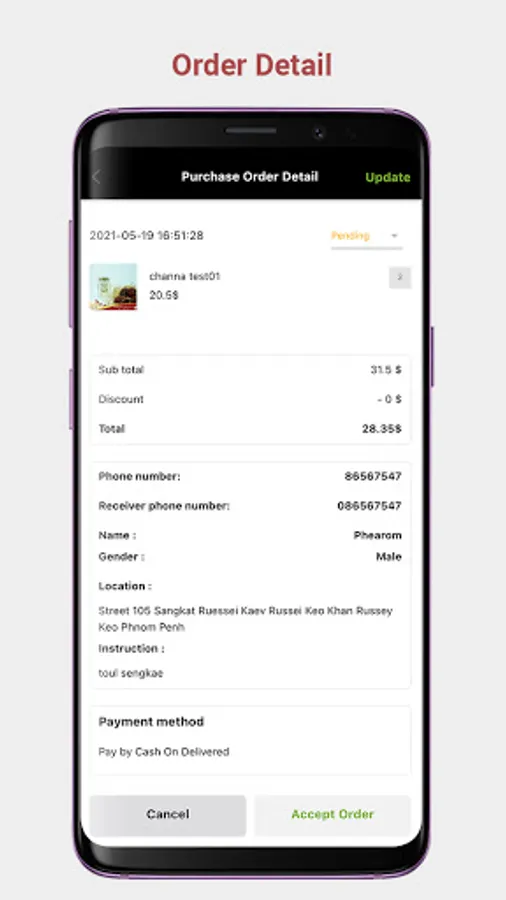Click the Cancel button
The height and width of the screenshot is (900, 506).
click(168, 814)
